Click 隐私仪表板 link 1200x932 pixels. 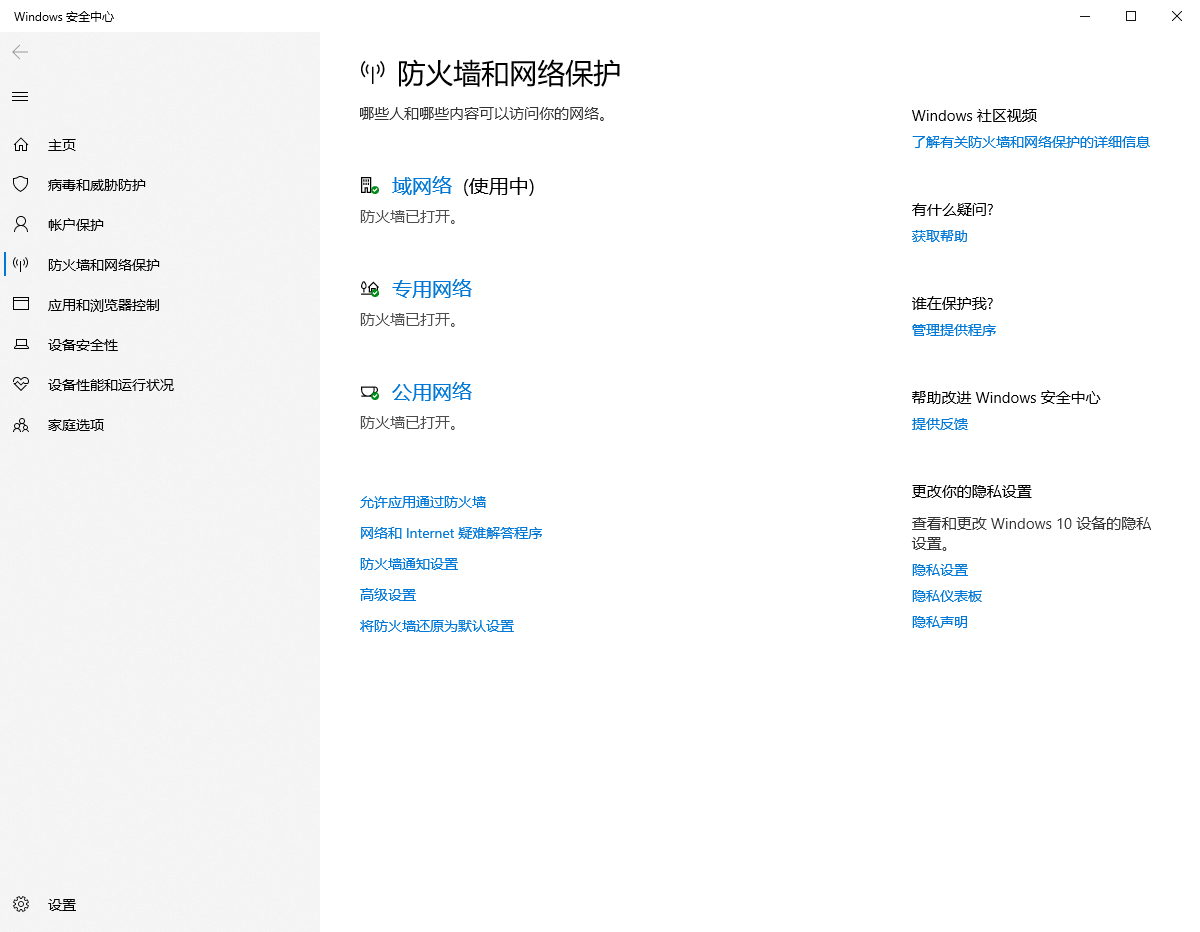coord(947,596)
